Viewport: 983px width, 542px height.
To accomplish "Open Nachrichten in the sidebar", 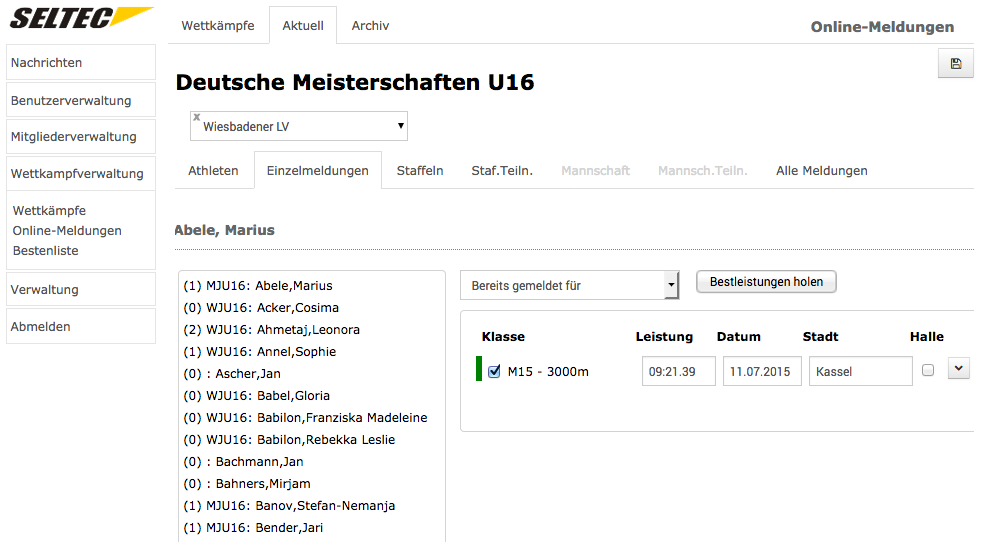I will point(80,62).
